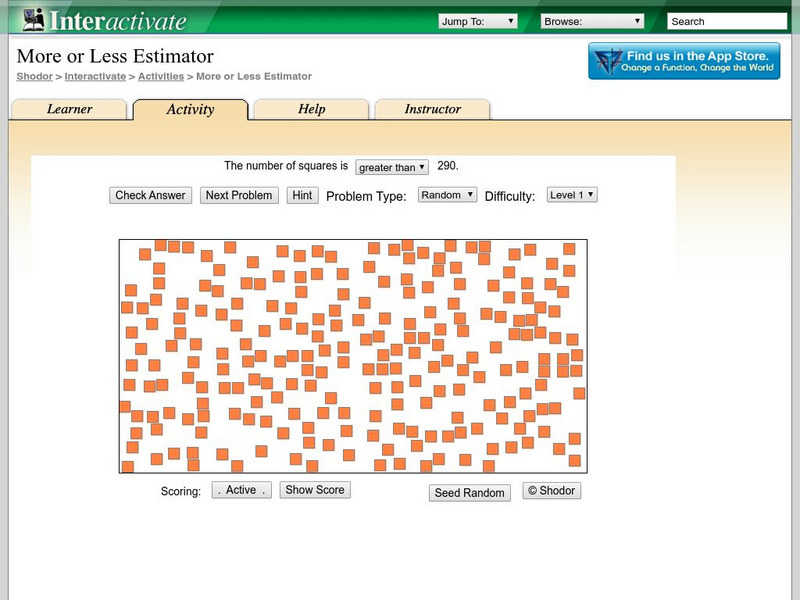Follow the Shodor breadcrumb link
The width and height of the screenshot is (800, 600).
[x=34, y=77]
